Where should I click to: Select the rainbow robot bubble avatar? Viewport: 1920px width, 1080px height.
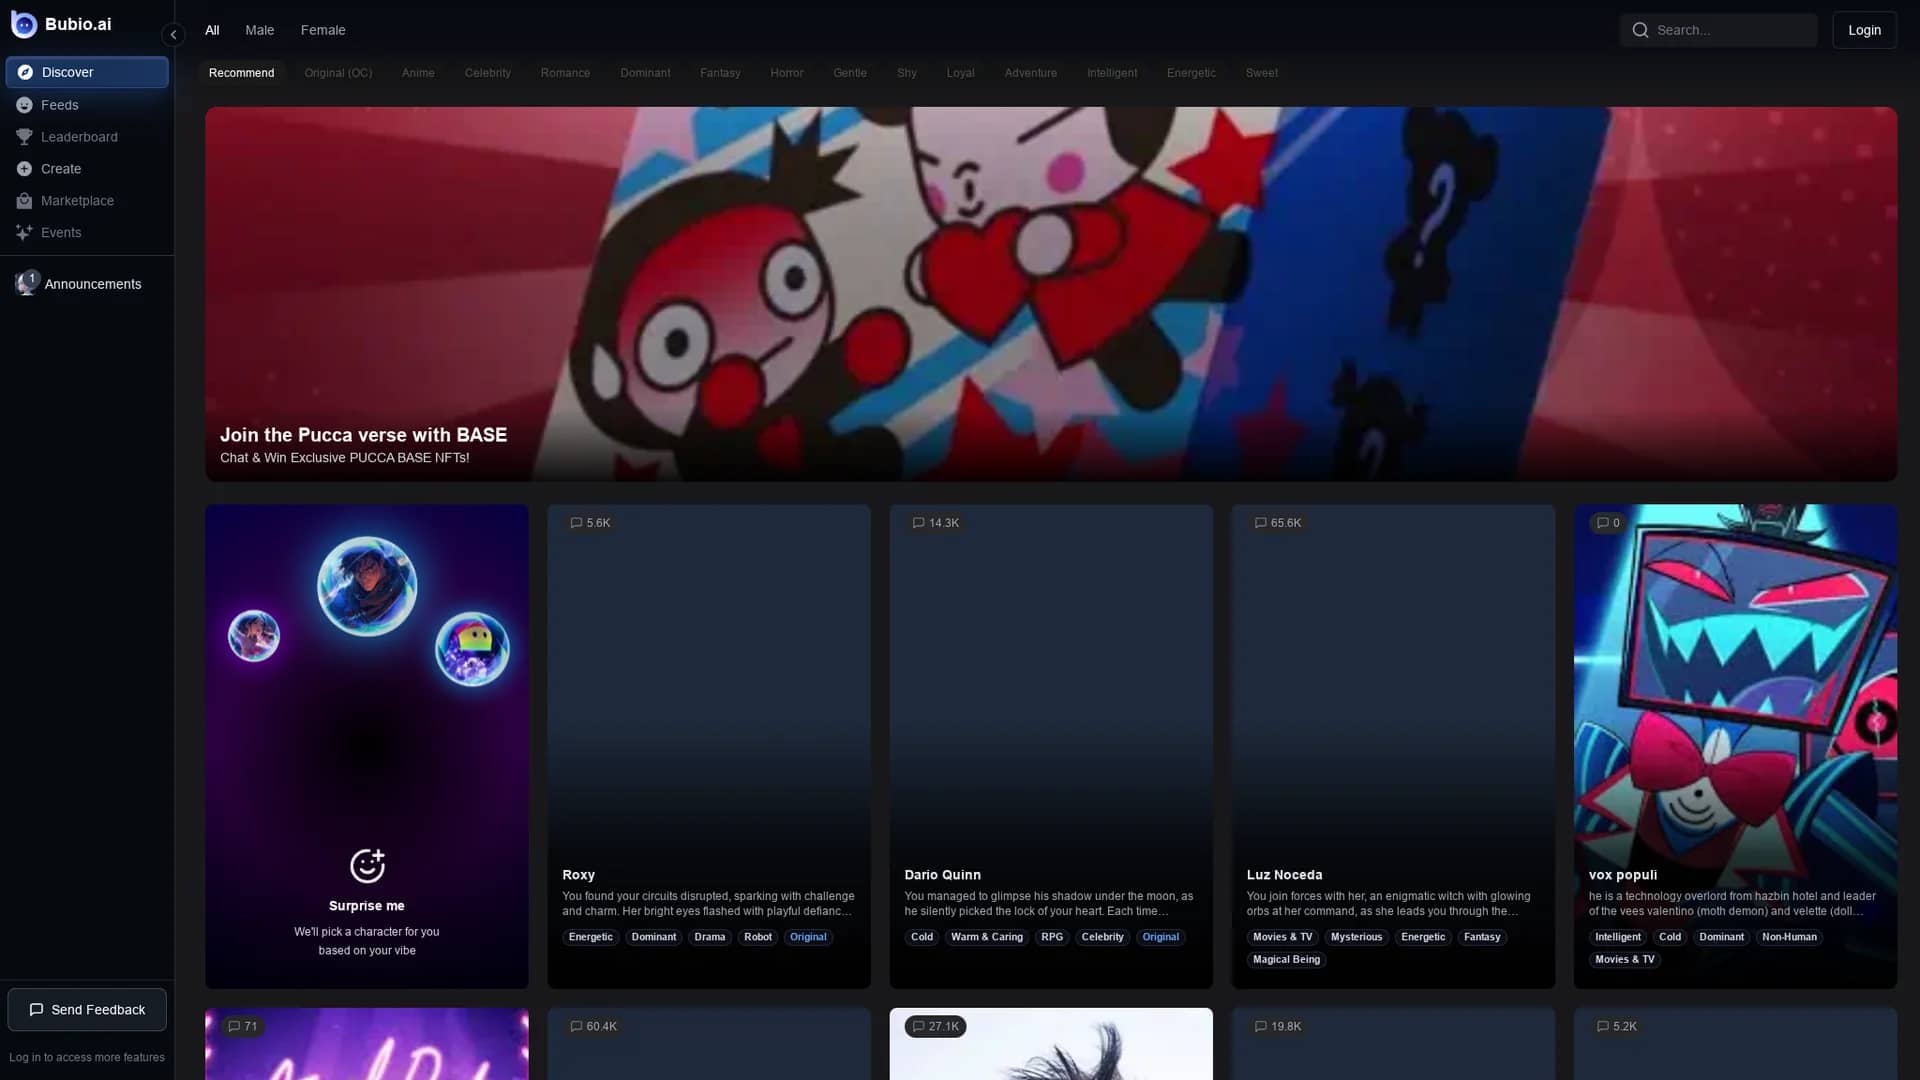point(472,649)
